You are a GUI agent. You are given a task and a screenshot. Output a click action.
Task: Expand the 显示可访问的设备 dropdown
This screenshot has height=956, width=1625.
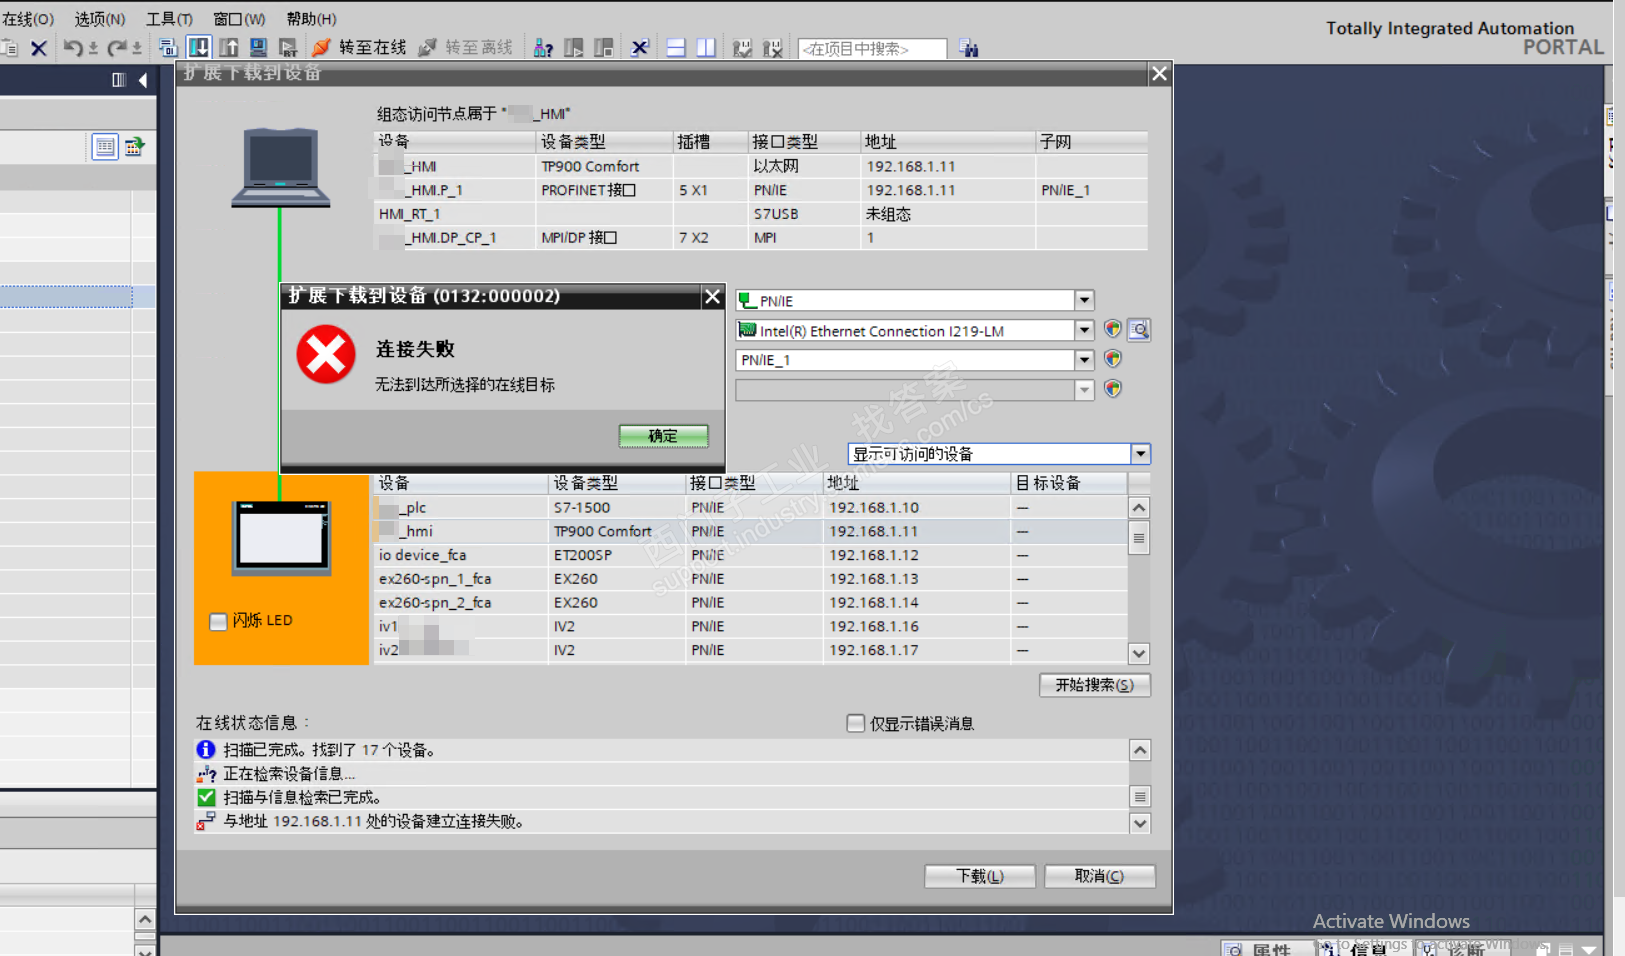coord(1140,454)
